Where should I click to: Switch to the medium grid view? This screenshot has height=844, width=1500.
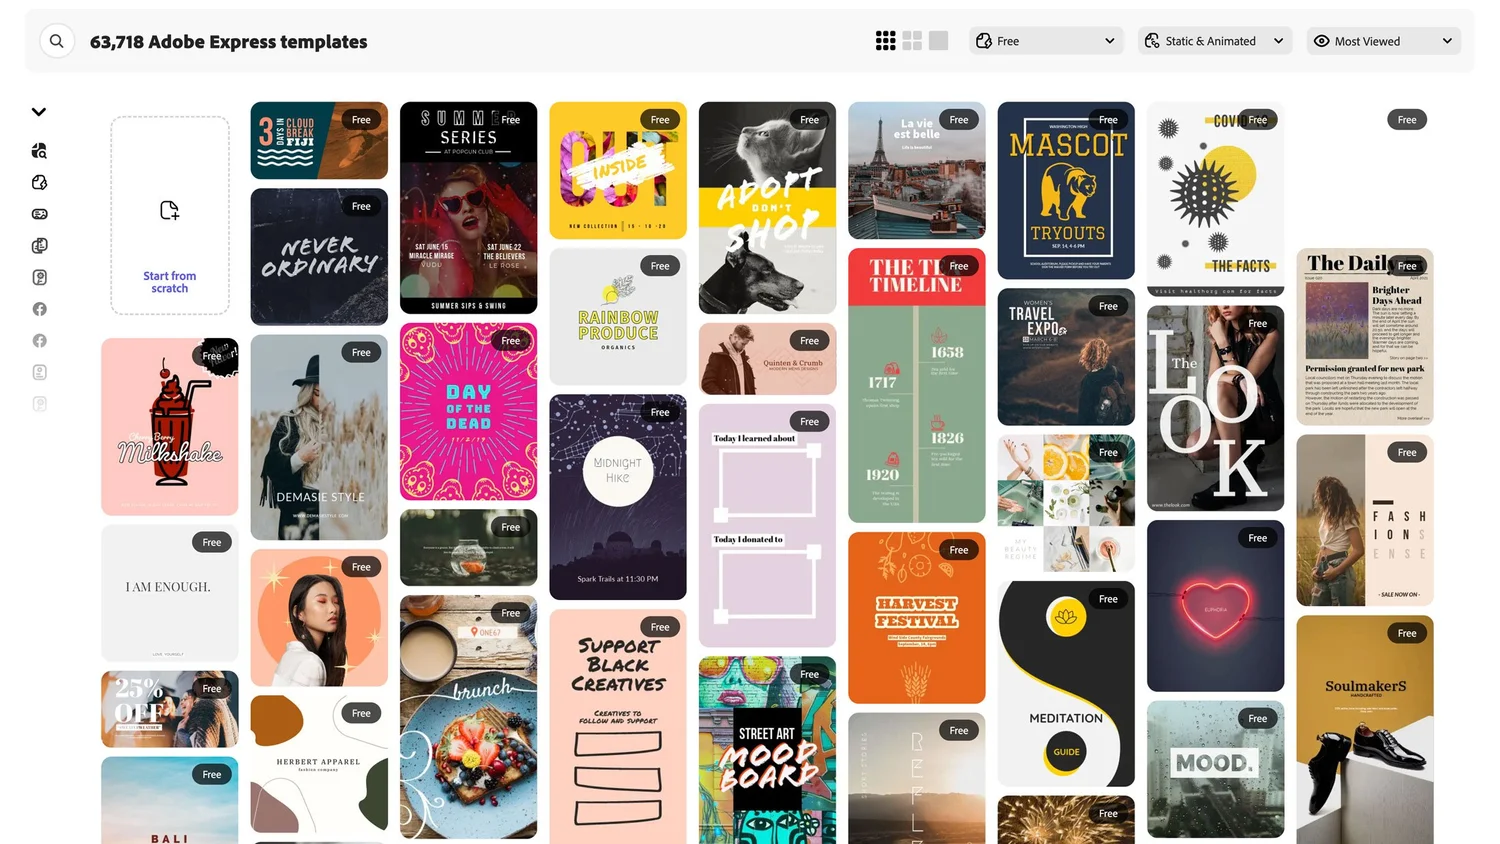(x=912, y=40)
